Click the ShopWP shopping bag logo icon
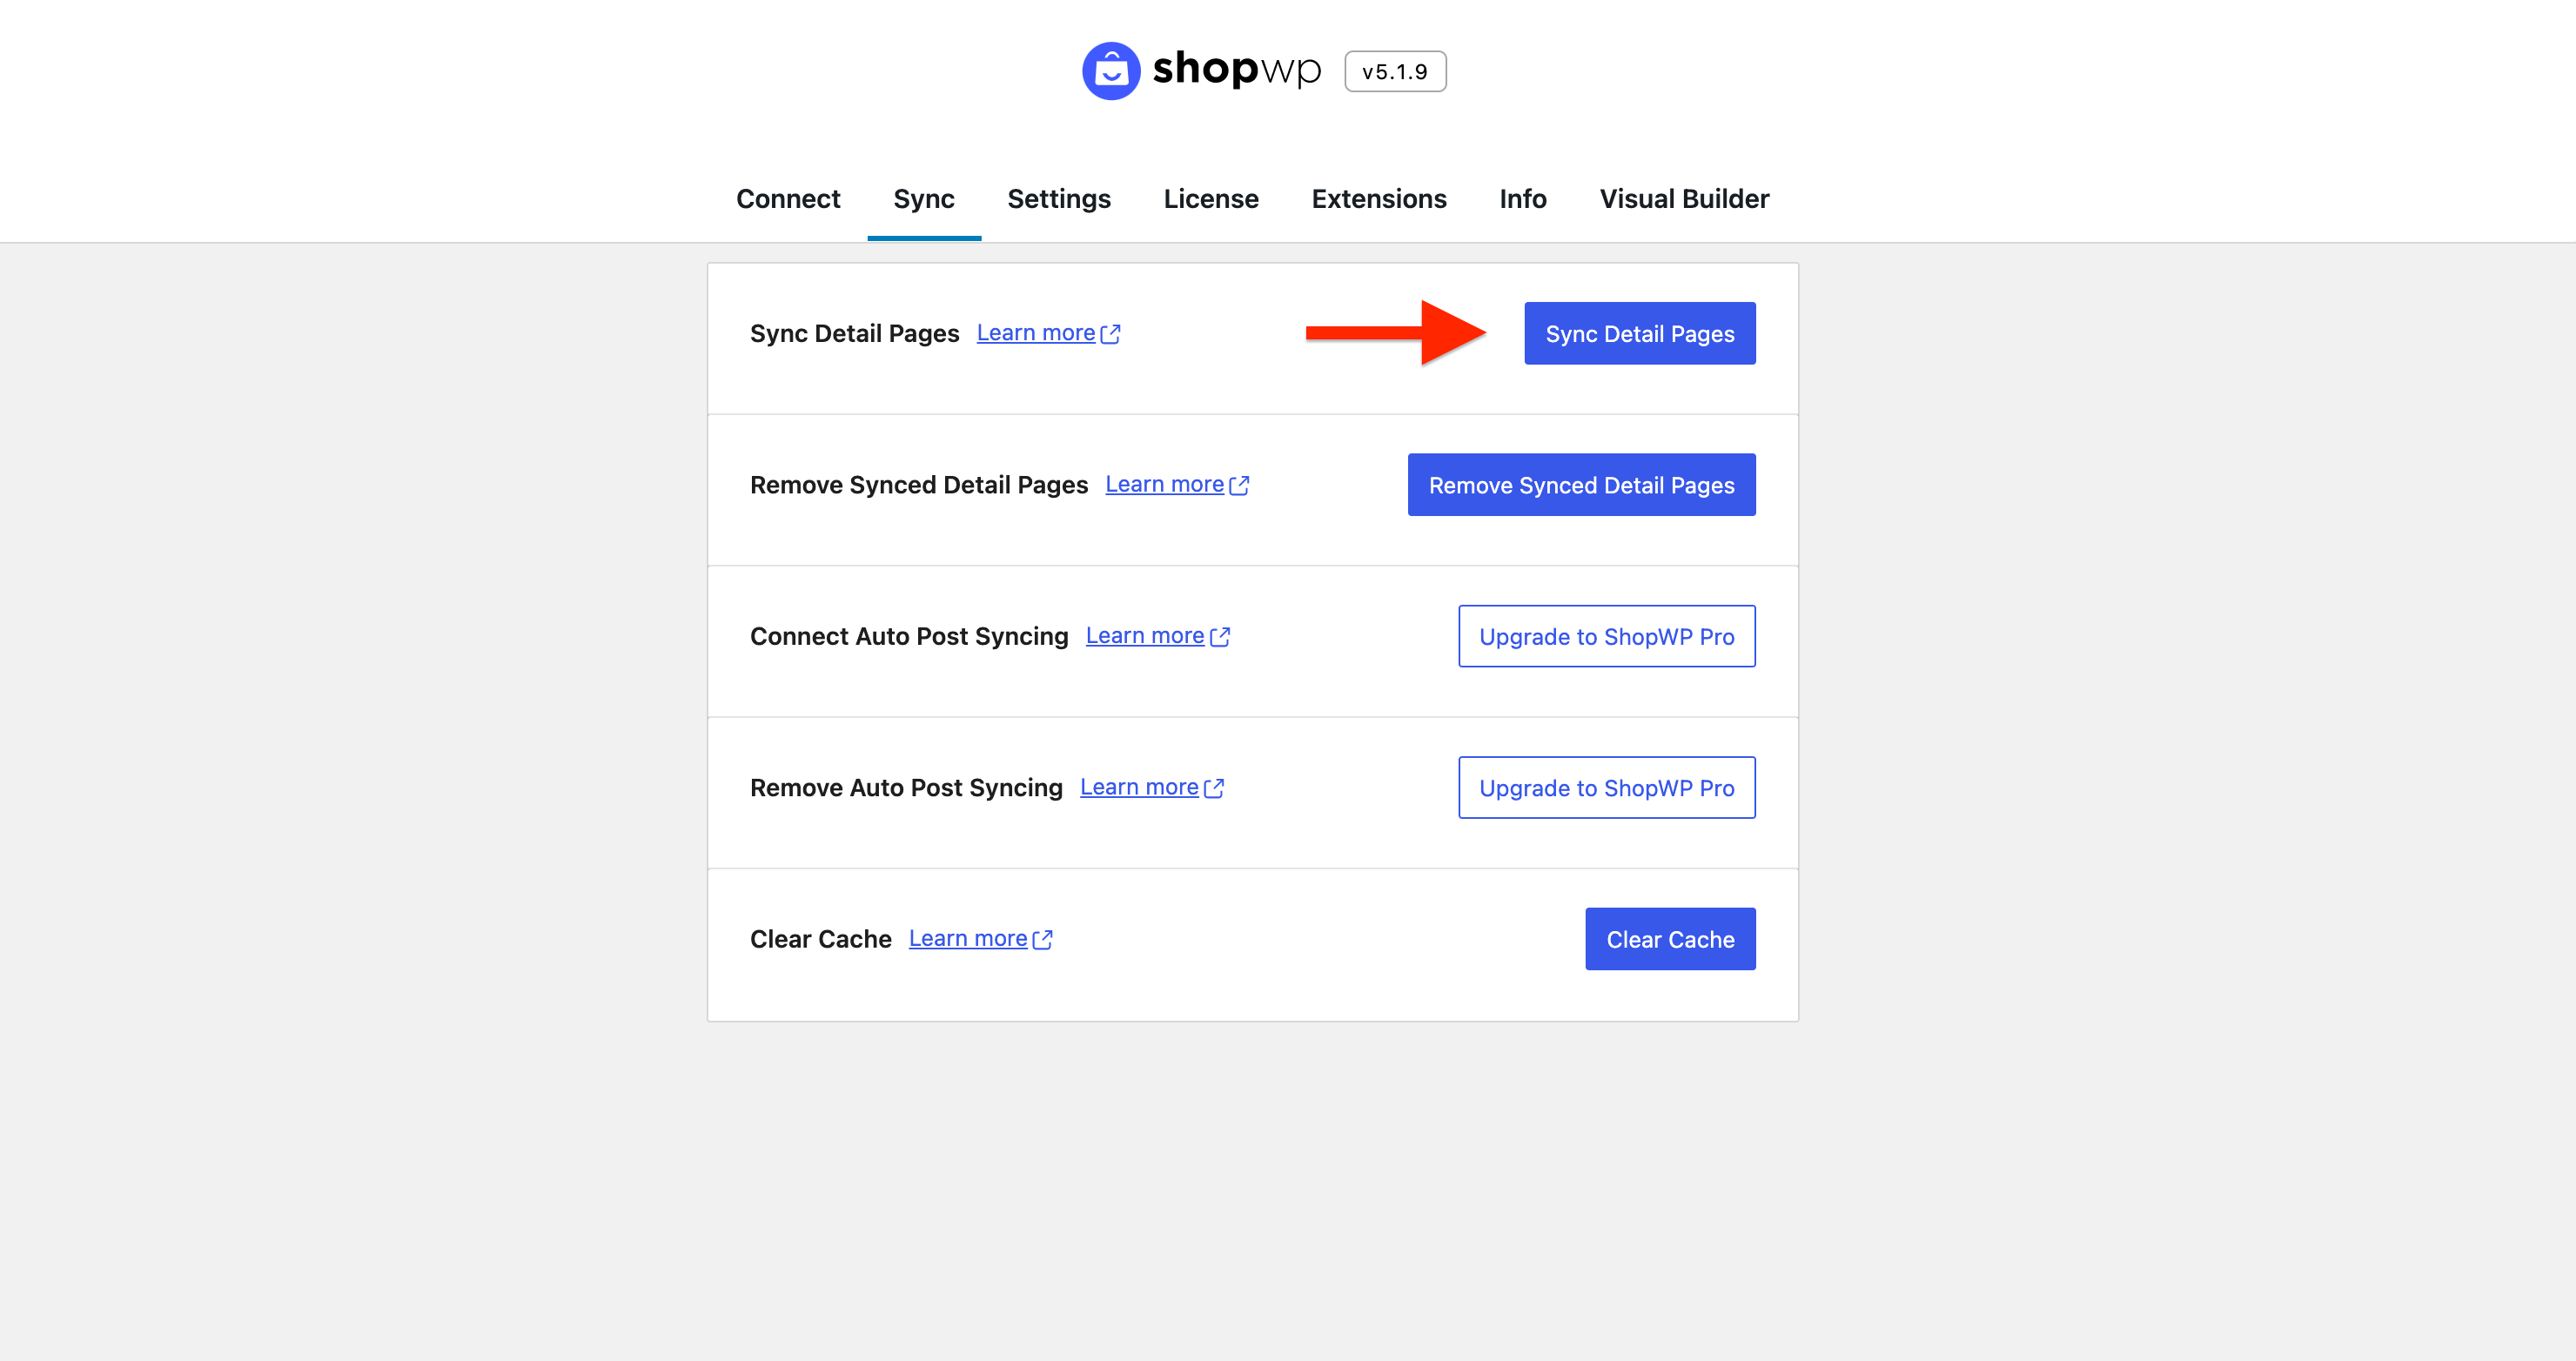Viewport: 2576px width, 1361px height. [1110, 71]
